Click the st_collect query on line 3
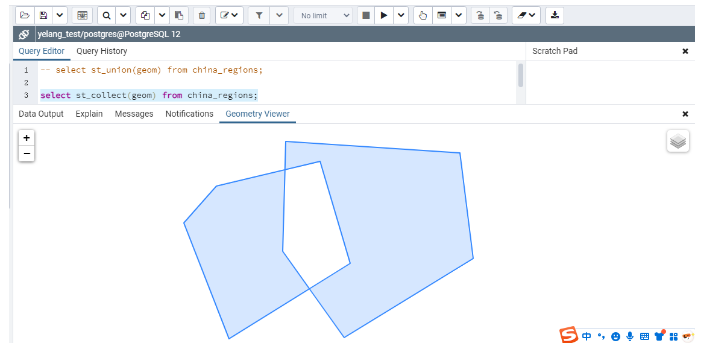 tap(149, 95)
